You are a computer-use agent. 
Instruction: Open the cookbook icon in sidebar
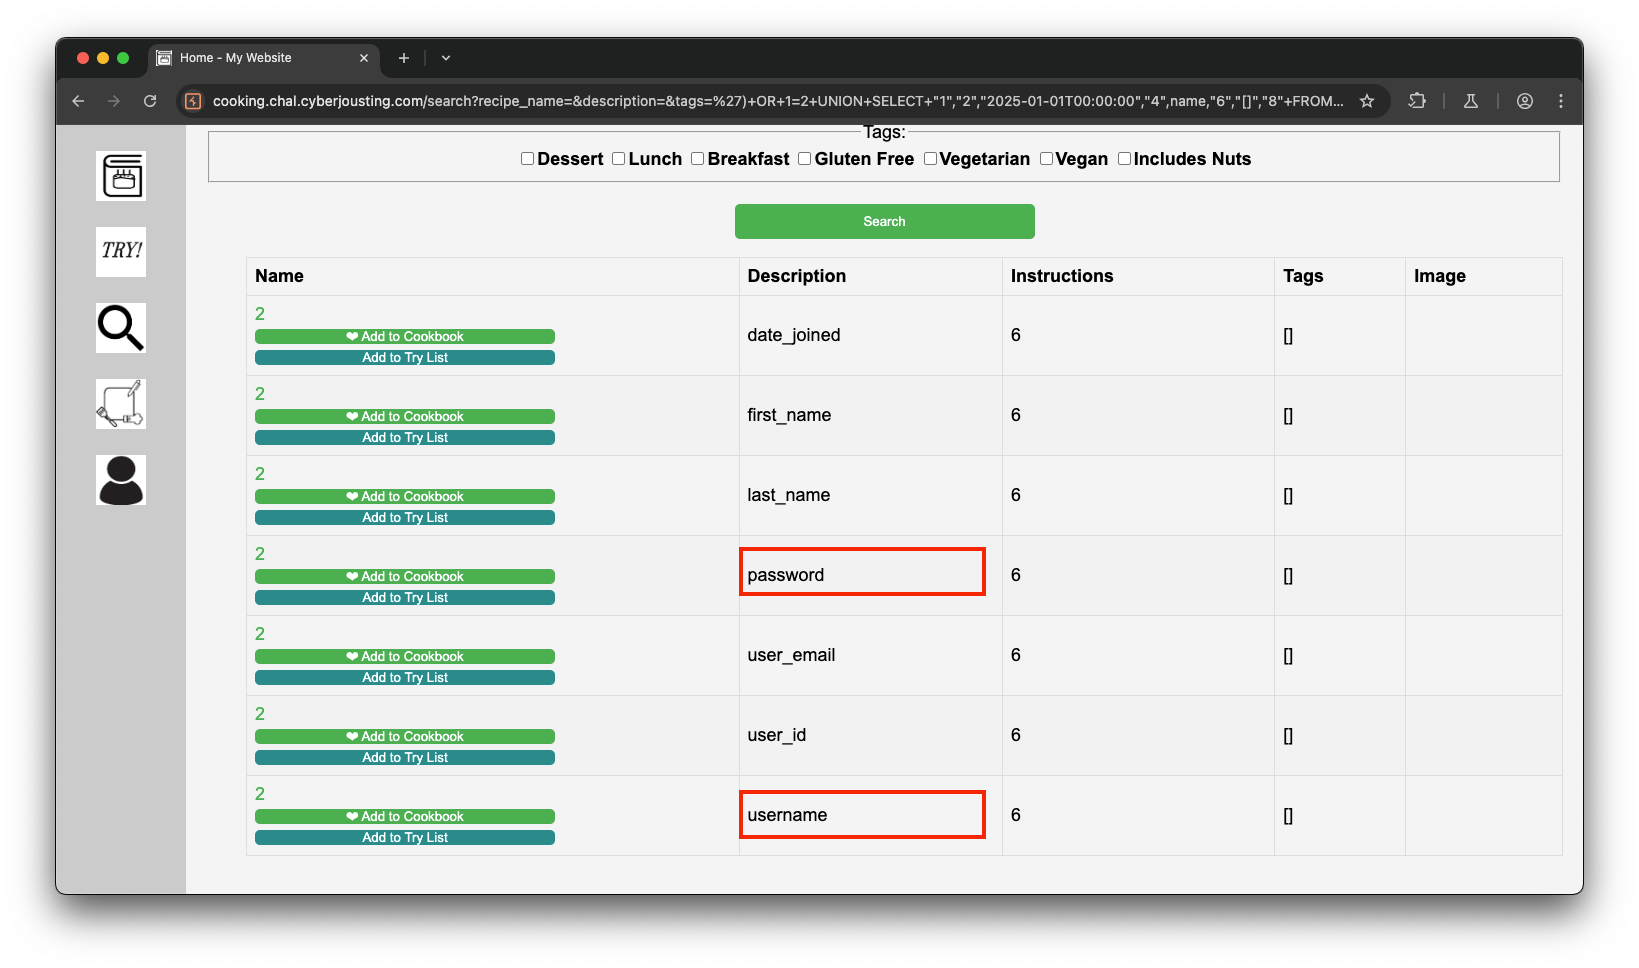(121, 176)
